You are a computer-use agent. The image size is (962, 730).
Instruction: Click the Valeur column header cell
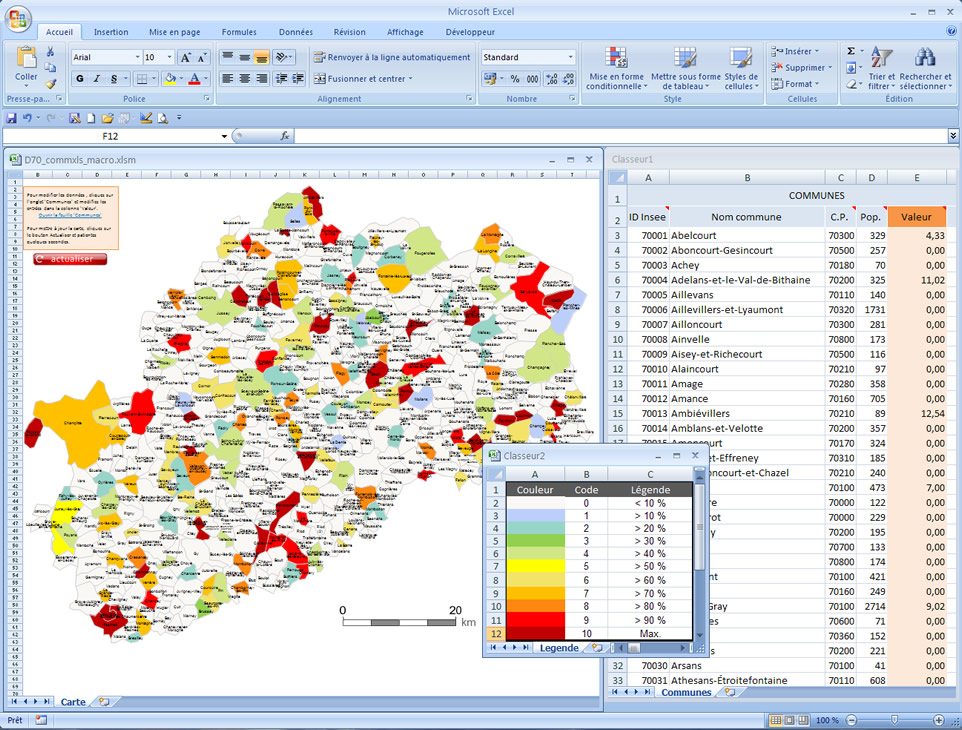click(916, 217)
